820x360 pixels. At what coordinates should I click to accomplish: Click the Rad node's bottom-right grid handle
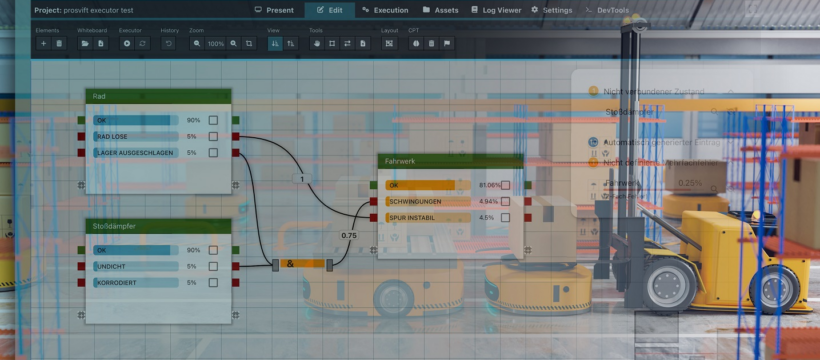point(236,185)
